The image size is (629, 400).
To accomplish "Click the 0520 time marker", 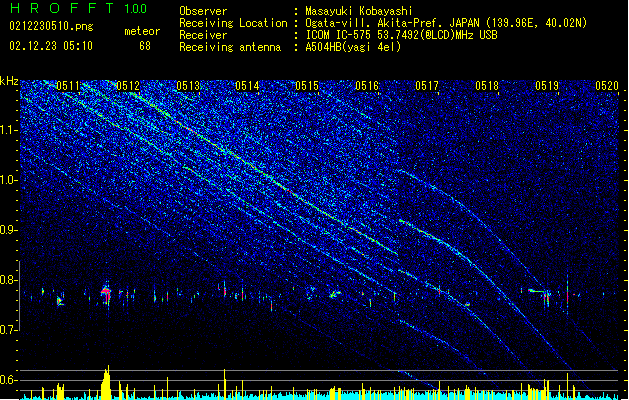I will coord(607,86).
